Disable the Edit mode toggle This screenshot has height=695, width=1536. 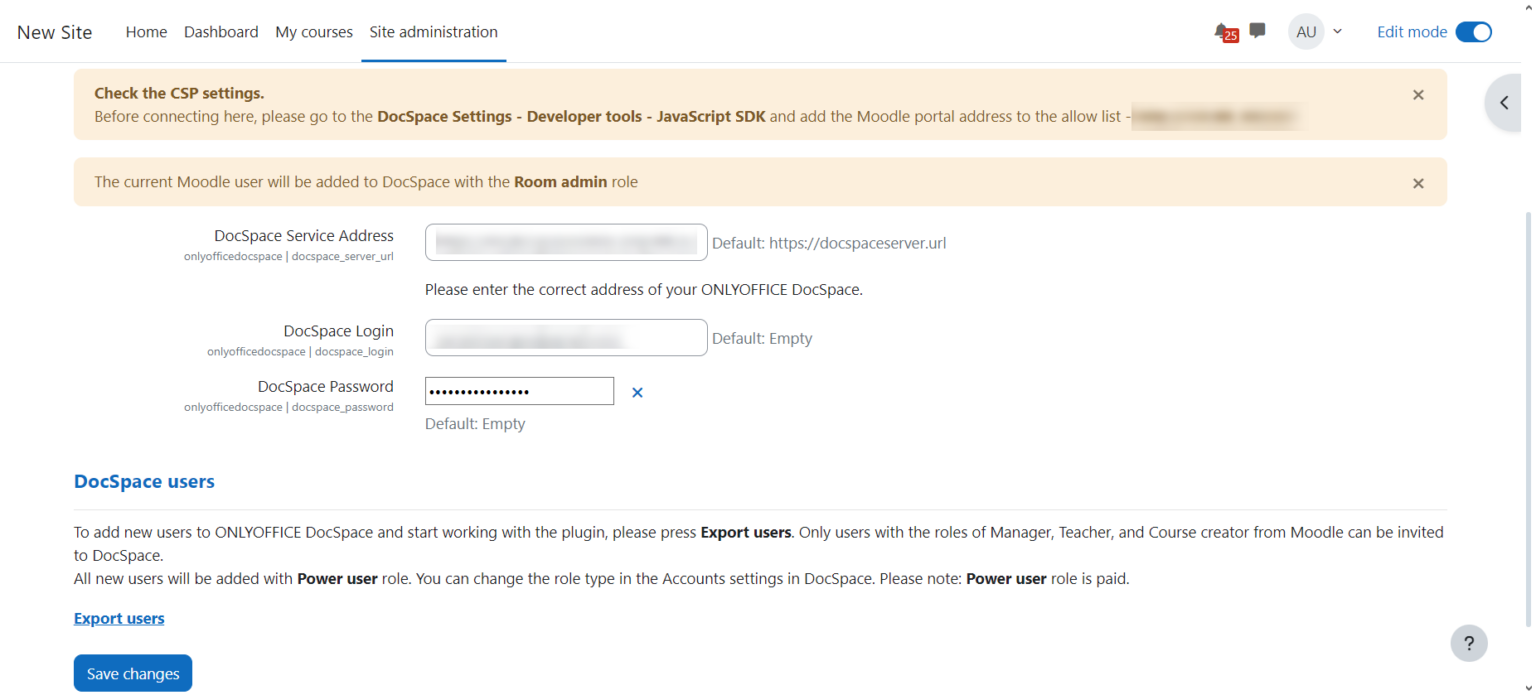pyautogui.click(x=1473, y=31)
